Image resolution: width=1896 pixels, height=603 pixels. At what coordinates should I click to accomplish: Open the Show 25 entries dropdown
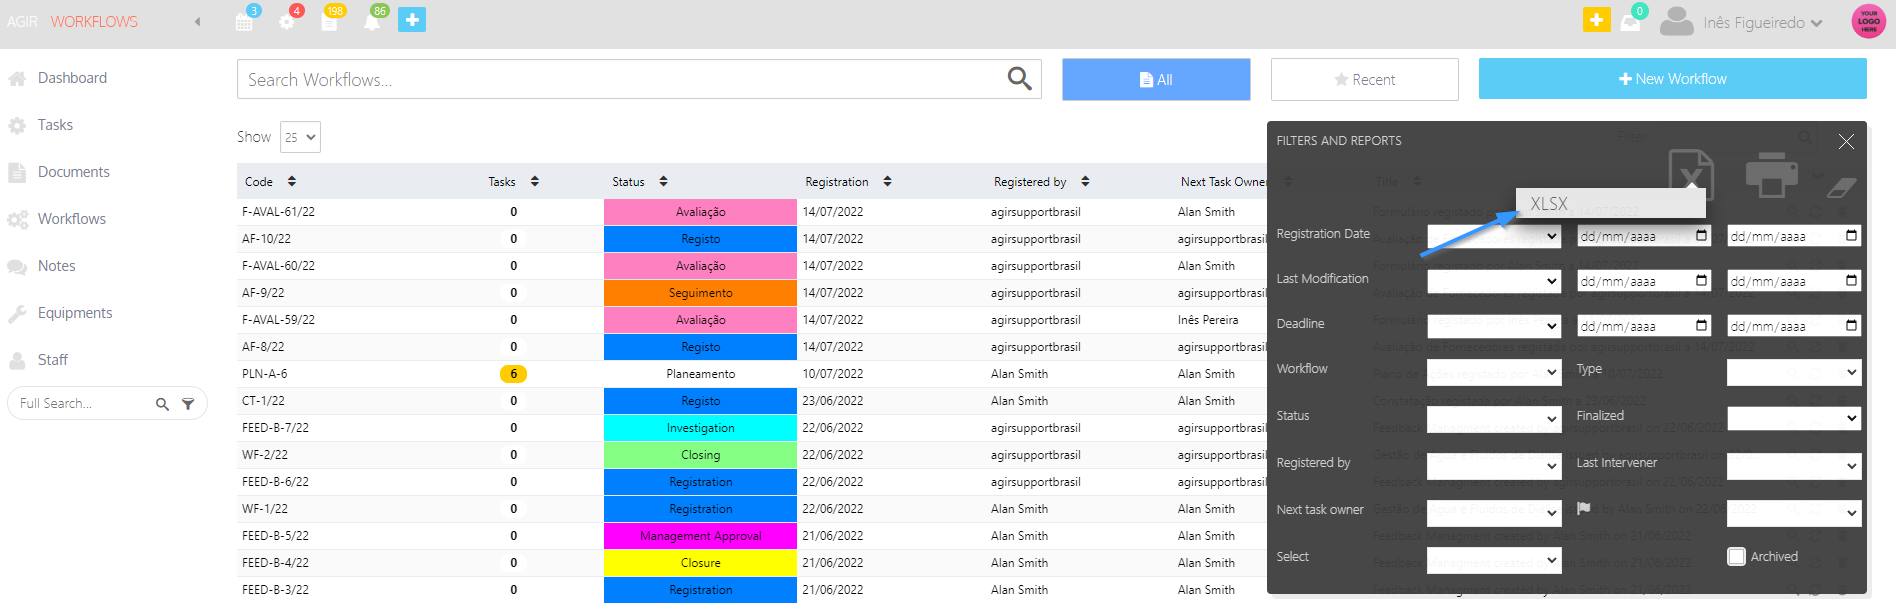point(300,137)
